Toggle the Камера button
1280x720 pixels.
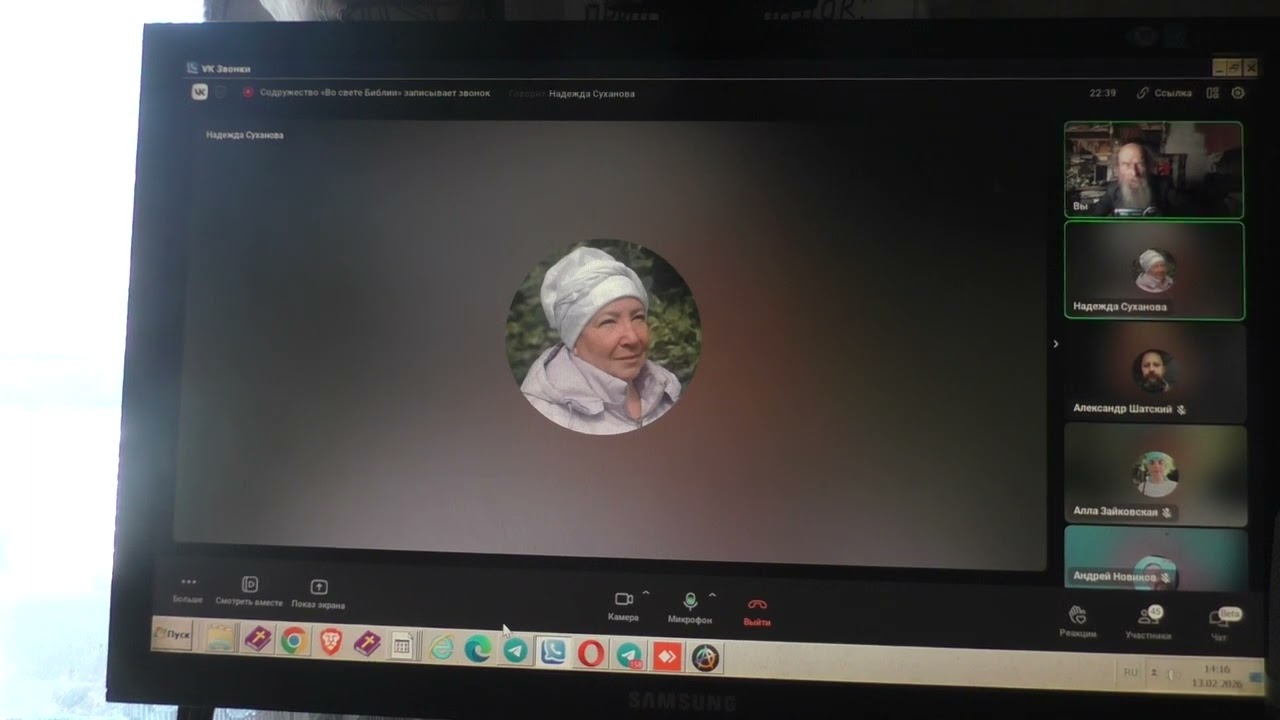point(623,605)
